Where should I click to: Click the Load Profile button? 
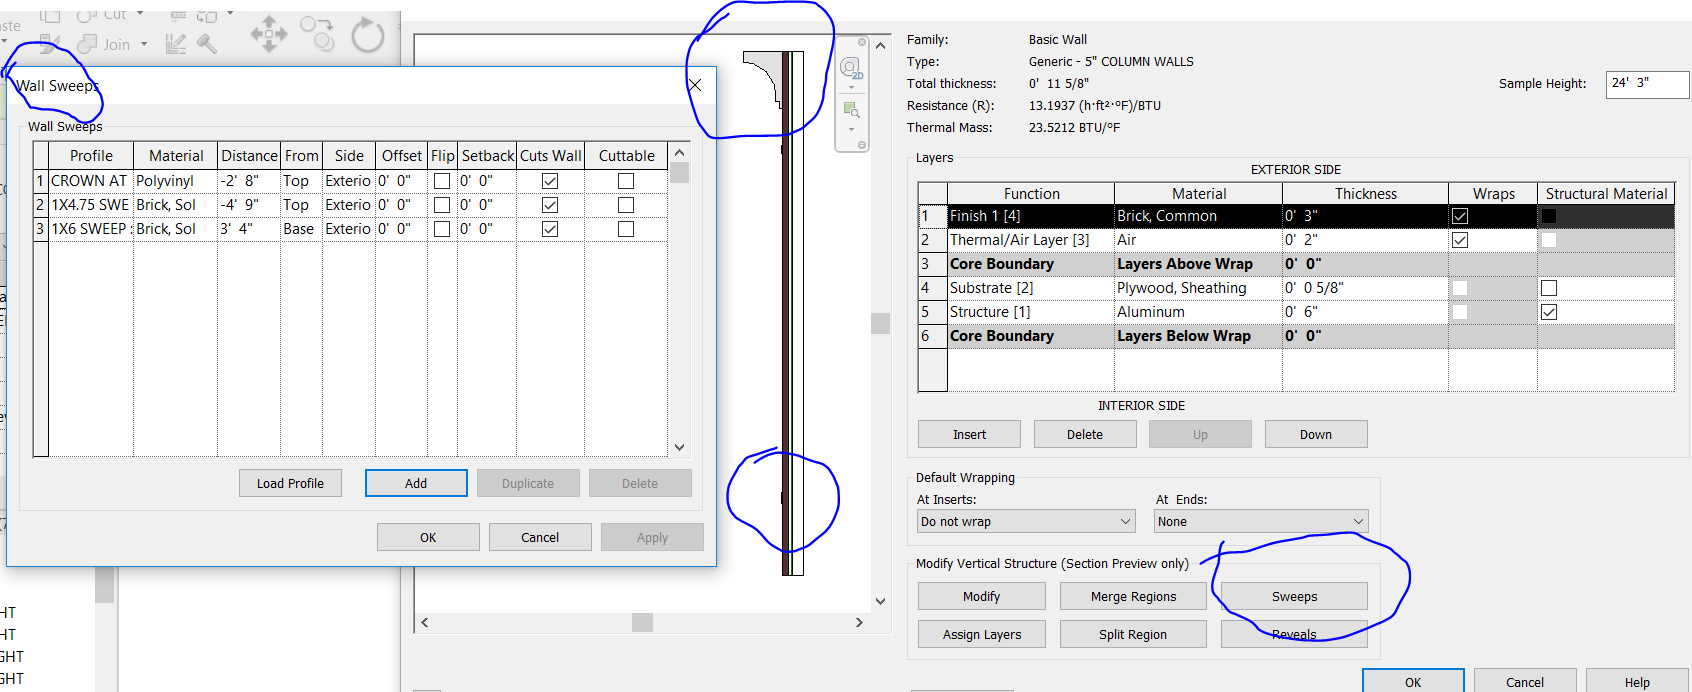290,483
